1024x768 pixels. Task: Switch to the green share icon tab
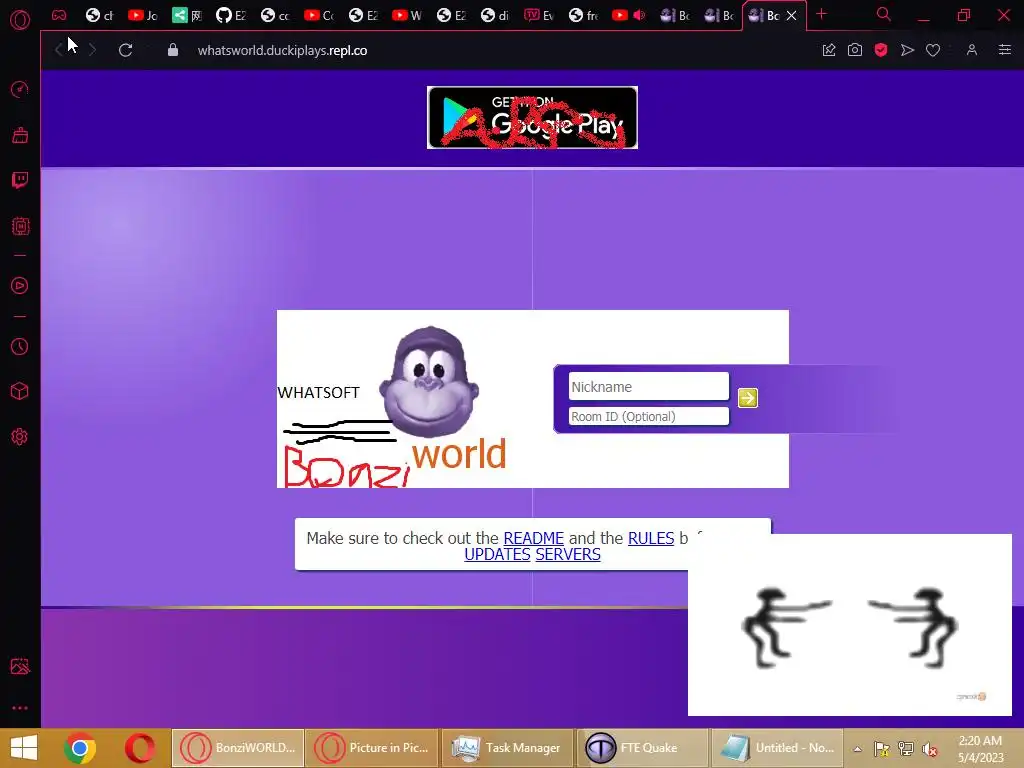tap(187, 15)
